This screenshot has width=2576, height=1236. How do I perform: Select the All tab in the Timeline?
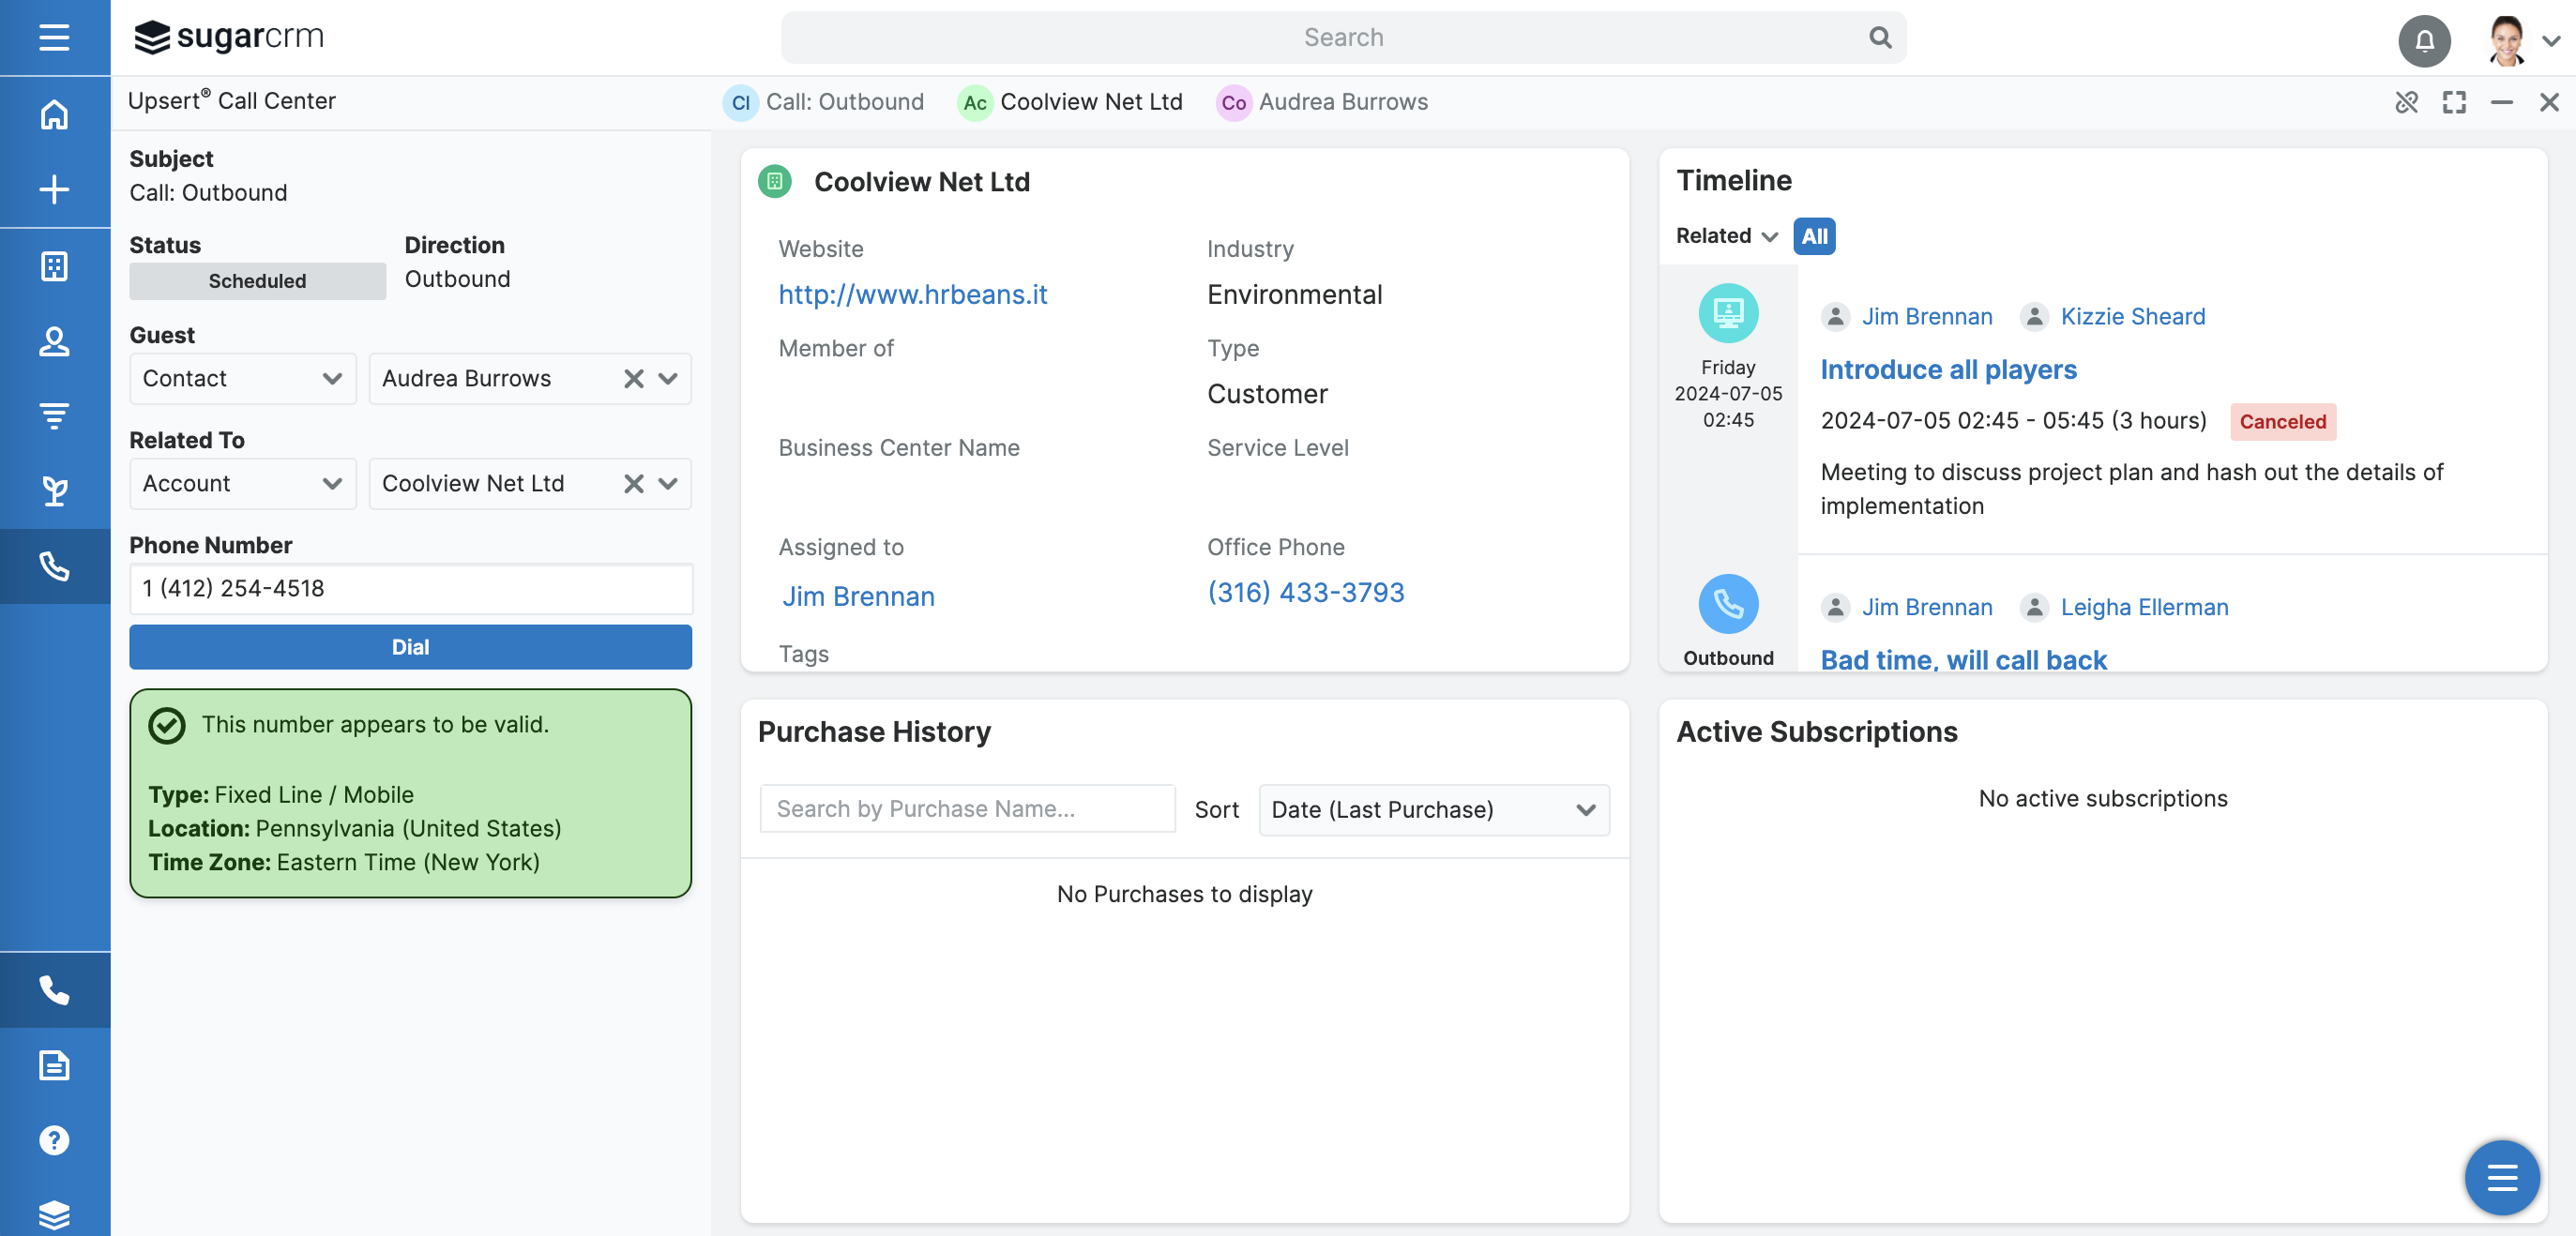(x=1814, y=236)
